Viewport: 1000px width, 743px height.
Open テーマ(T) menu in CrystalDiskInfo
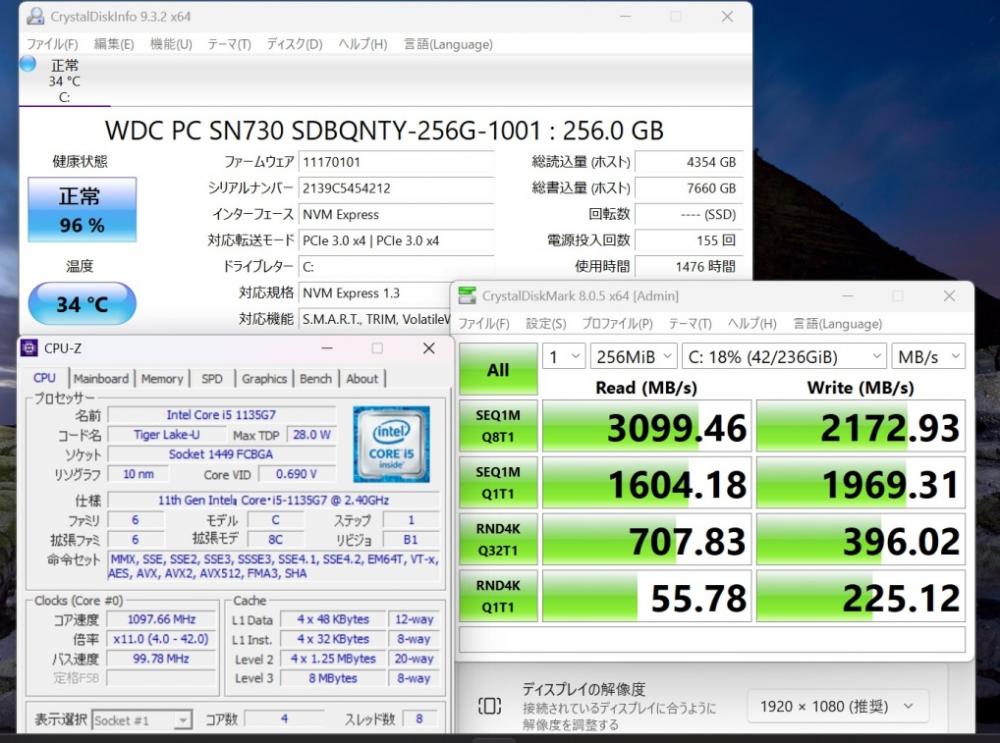coord(229,44)
